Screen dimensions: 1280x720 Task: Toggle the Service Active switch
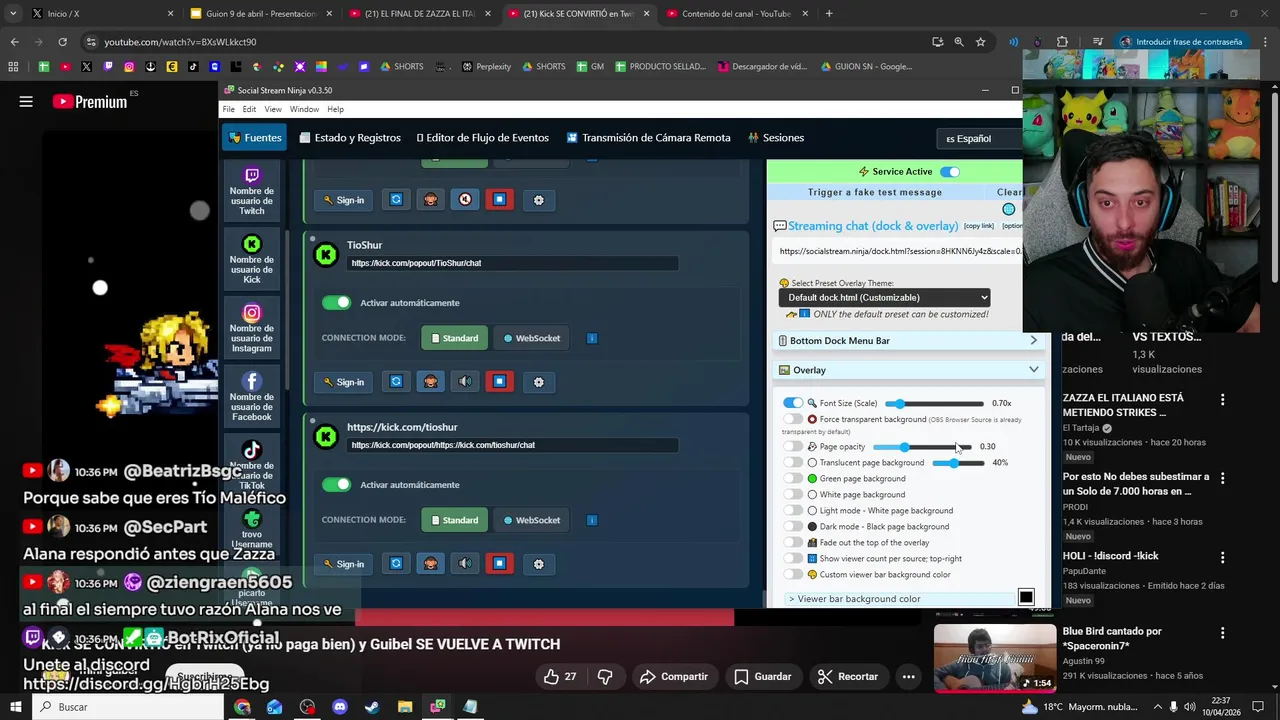[x=949, y=172]
